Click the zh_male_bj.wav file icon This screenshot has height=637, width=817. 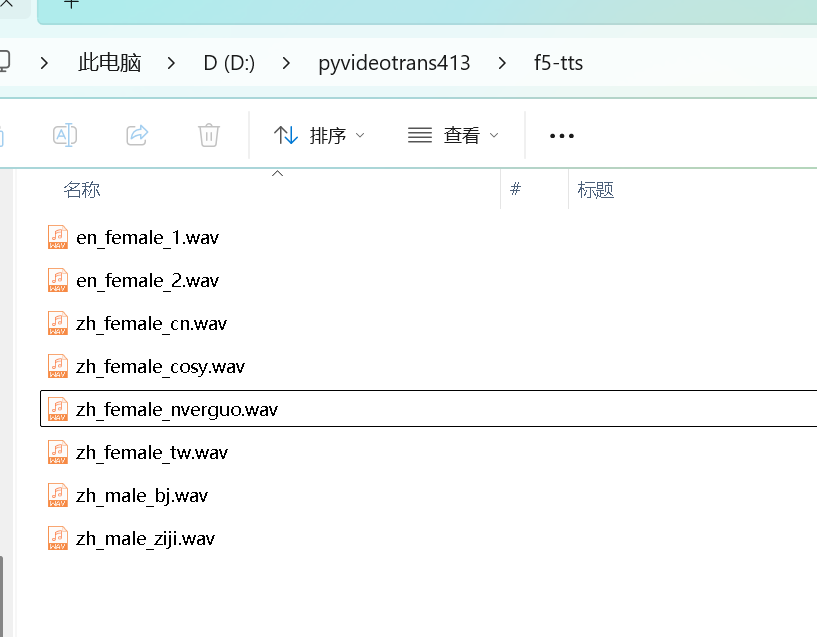(58, 495)
